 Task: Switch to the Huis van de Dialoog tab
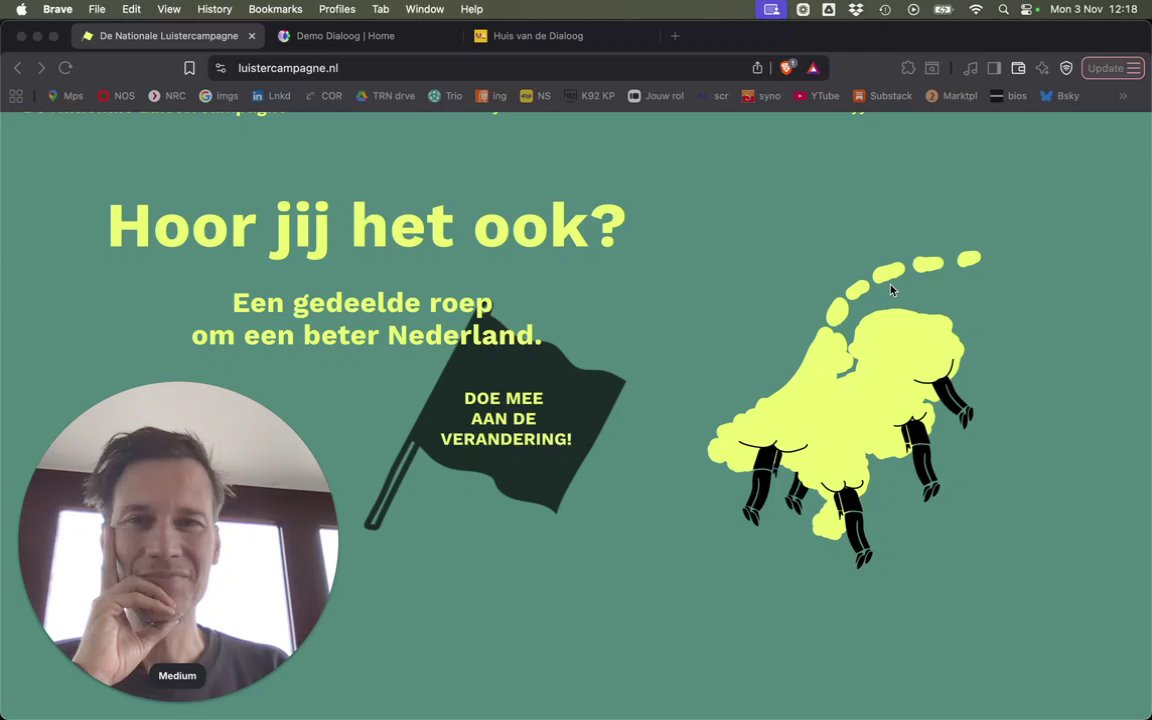click(x=538, y=36)
